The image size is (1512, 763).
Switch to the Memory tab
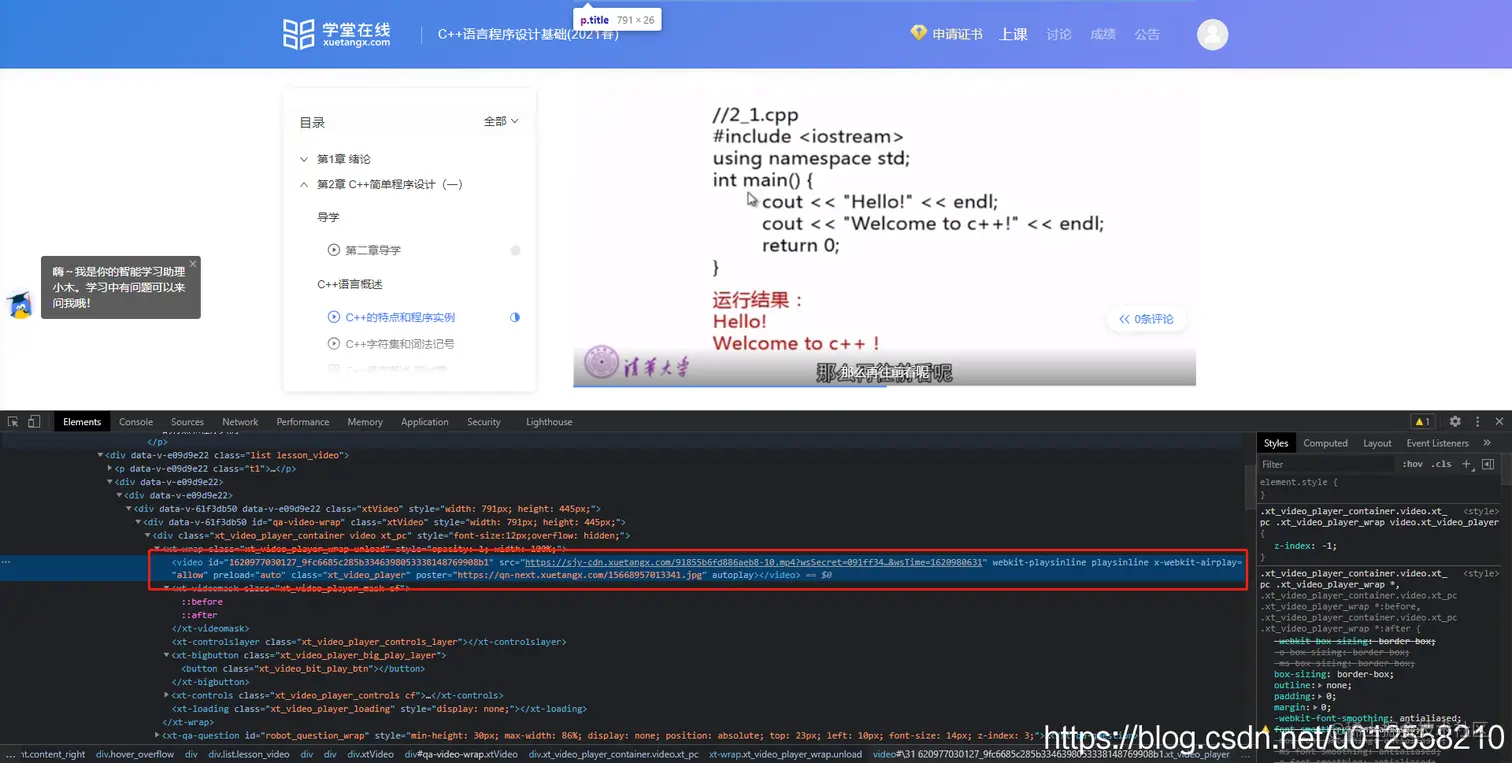pyautogui.click(x=365, y=422)
